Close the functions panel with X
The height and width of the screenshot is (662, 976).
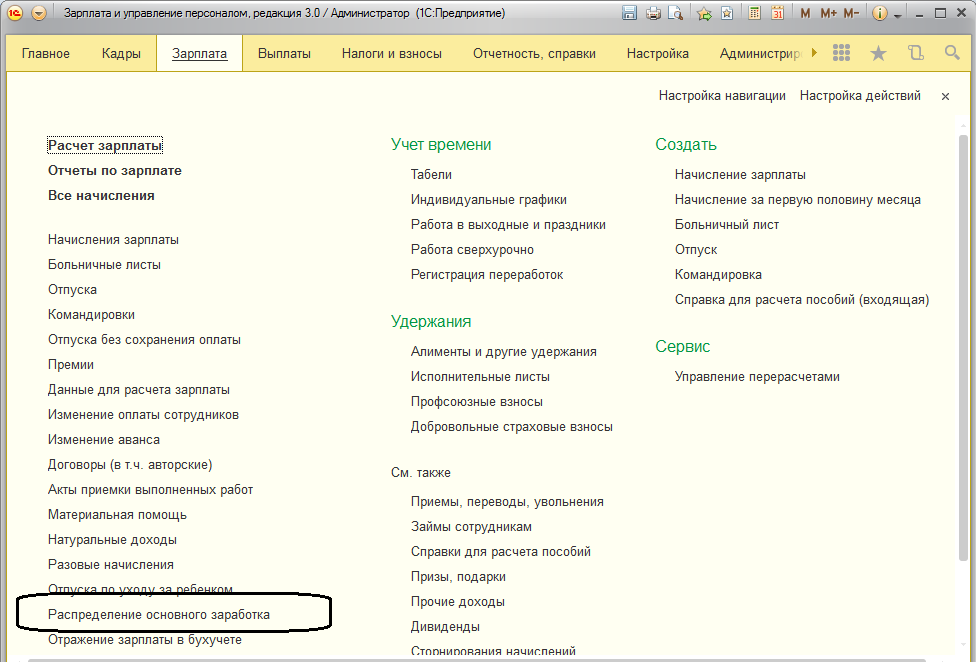pos(945,96)
